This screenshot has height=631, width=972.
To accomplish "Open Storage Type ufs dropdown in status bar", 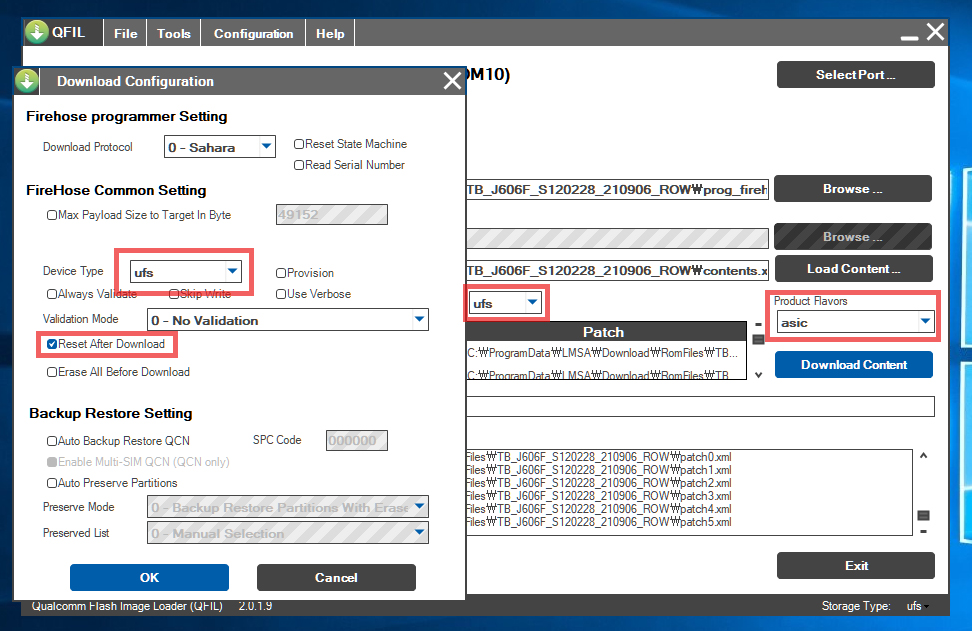I will click(917, 606).
